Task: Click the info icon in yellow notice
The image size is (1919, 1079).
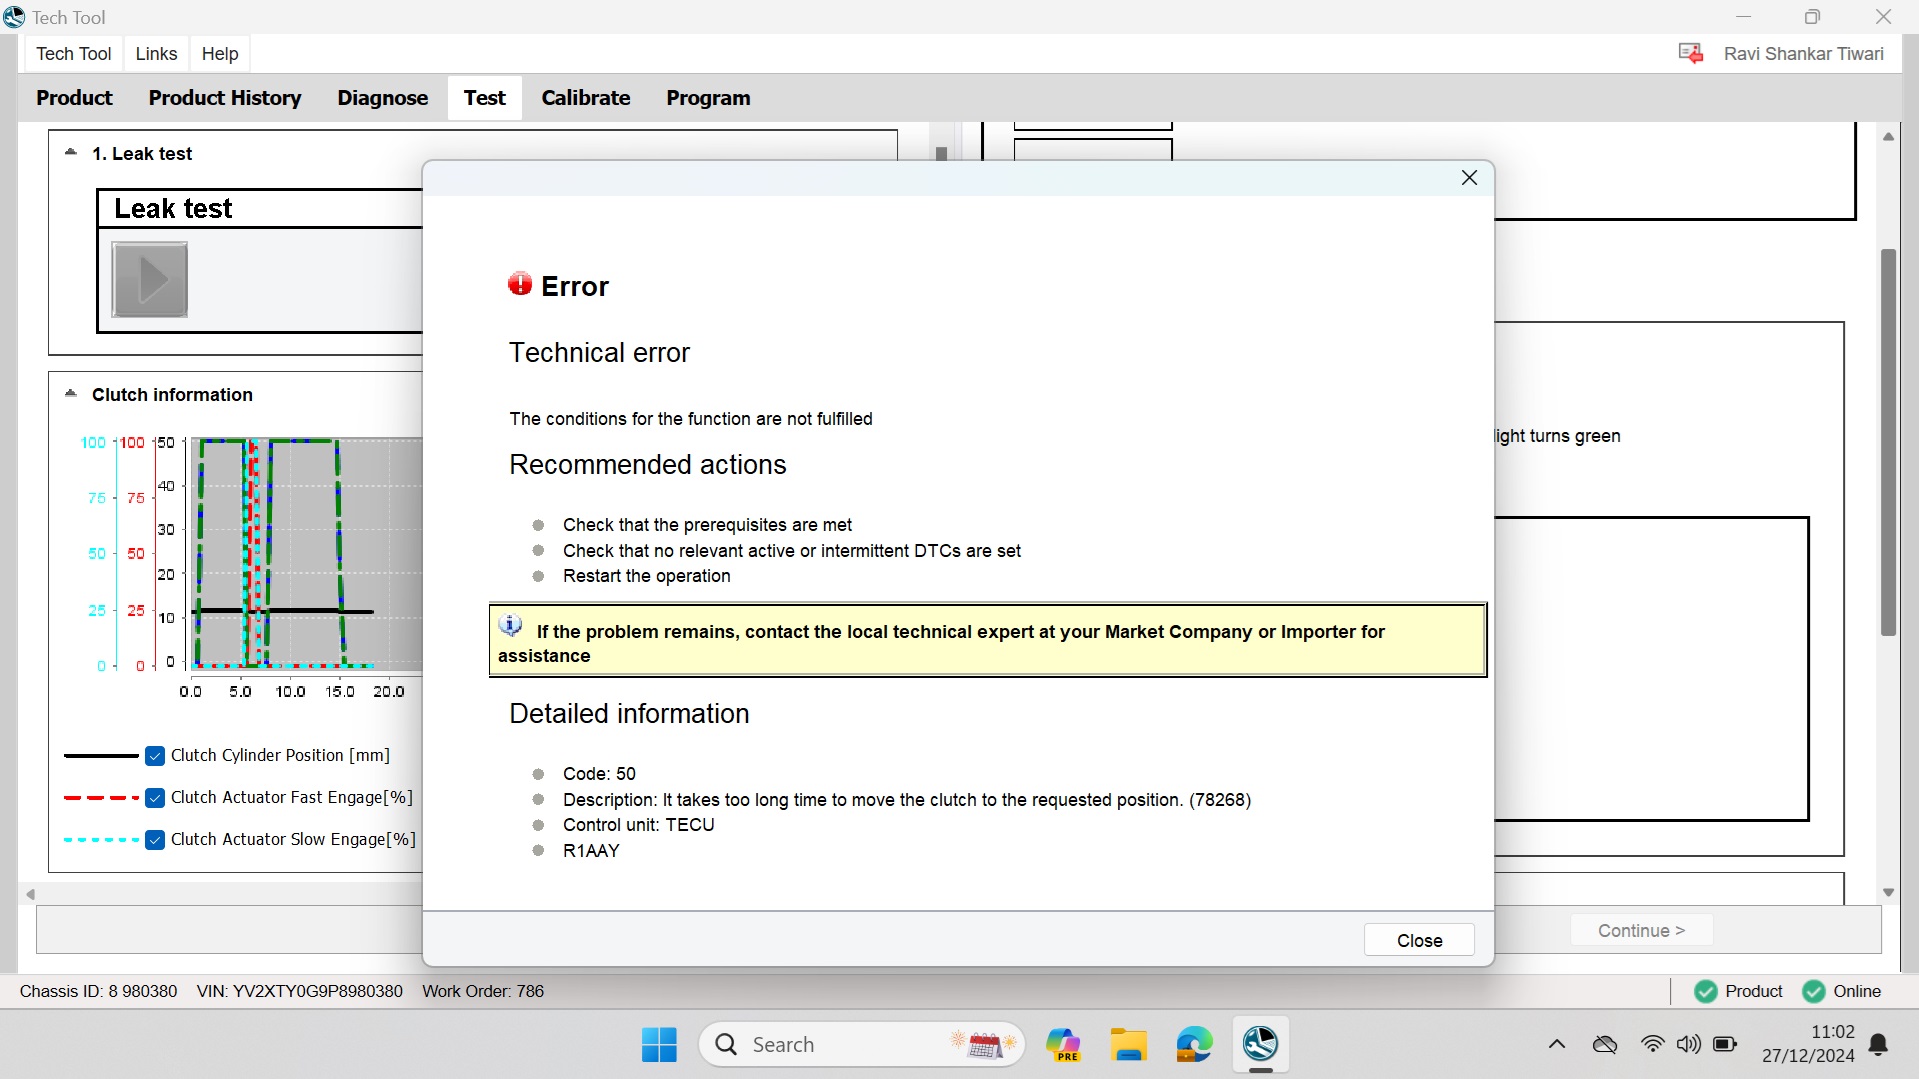Action: [511, 626]
